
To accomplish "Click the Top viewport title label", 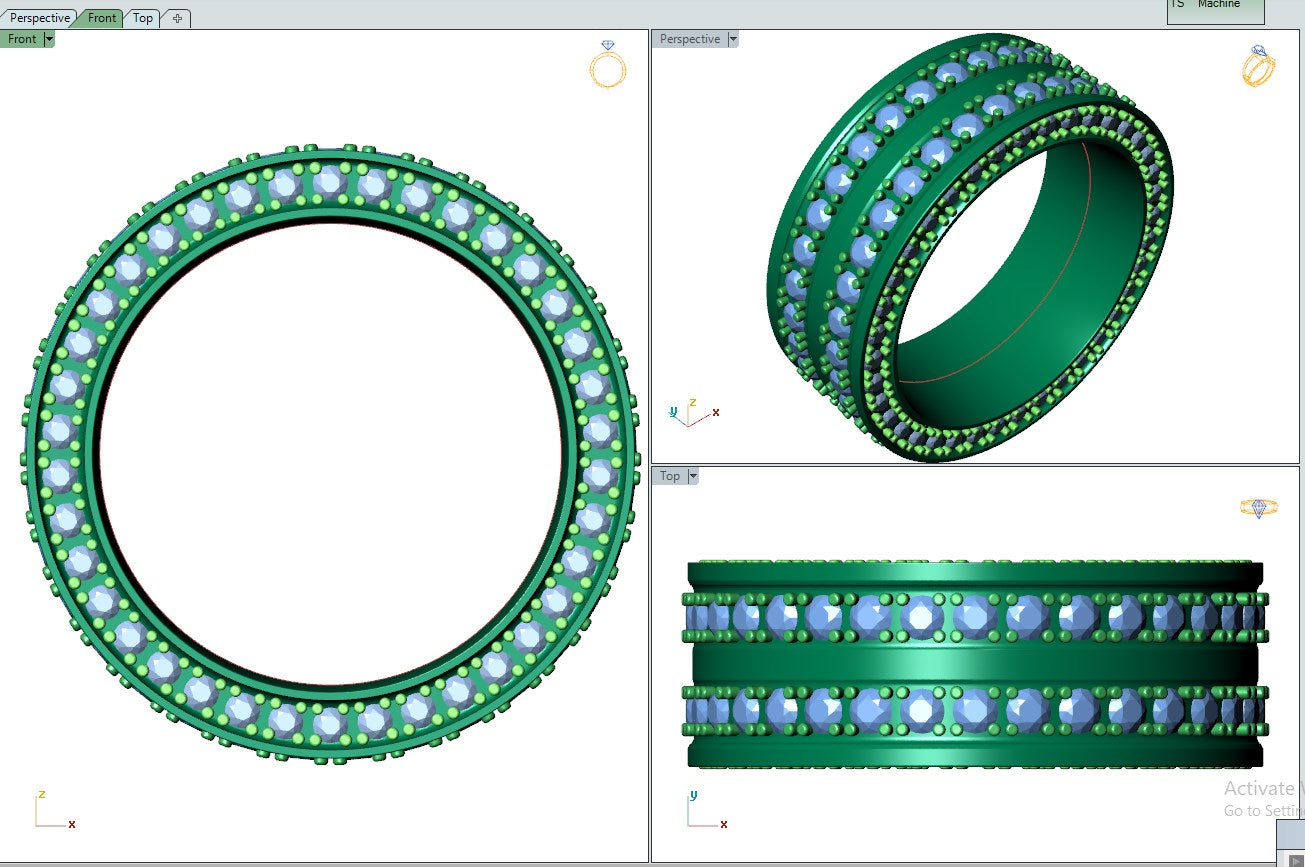I will [x=669, y=476].
